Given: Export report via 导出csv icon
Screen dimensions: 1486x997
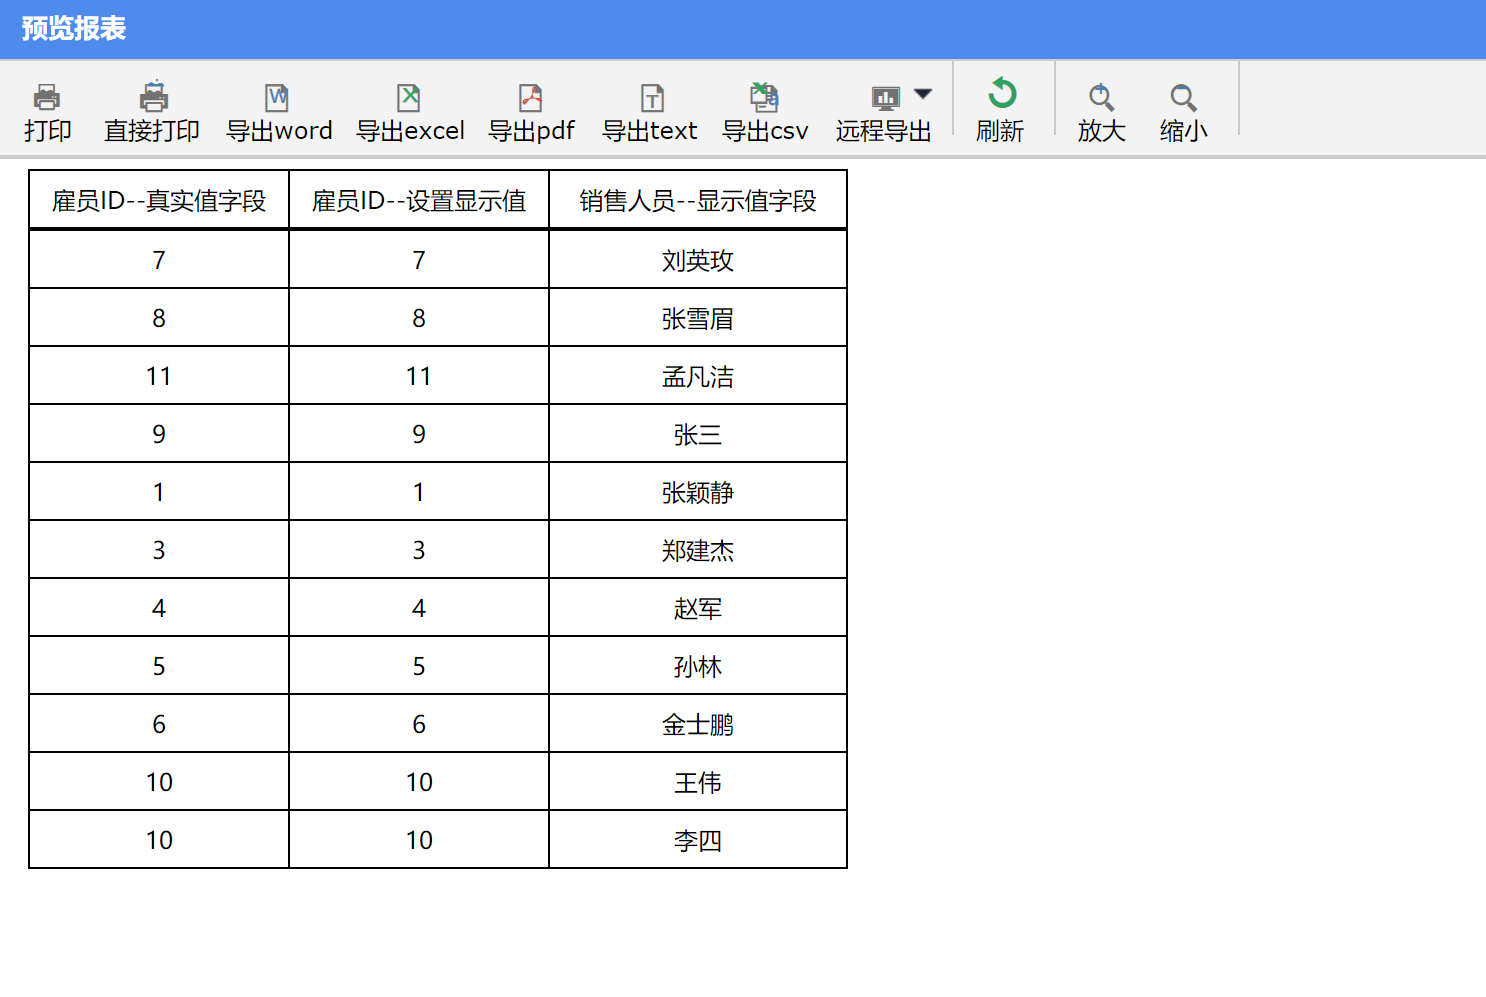Looking at the screenshot, I should click(x=764, y=98).
